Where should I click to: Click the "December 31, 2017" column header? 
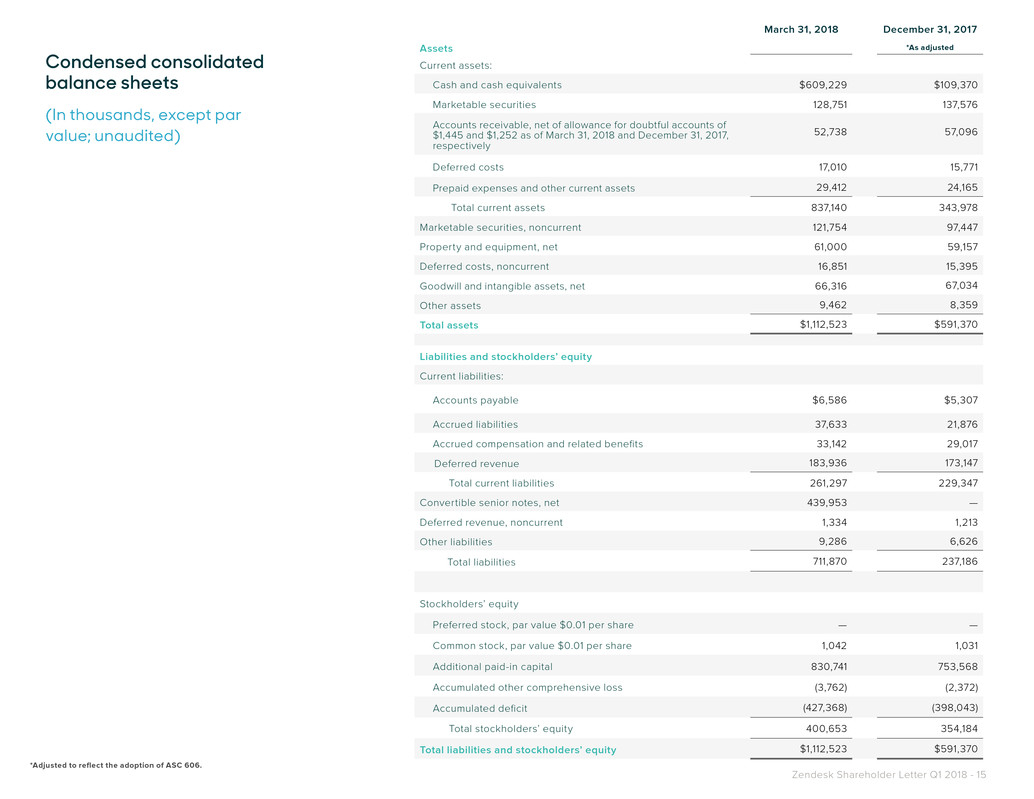tap(929, 29)
